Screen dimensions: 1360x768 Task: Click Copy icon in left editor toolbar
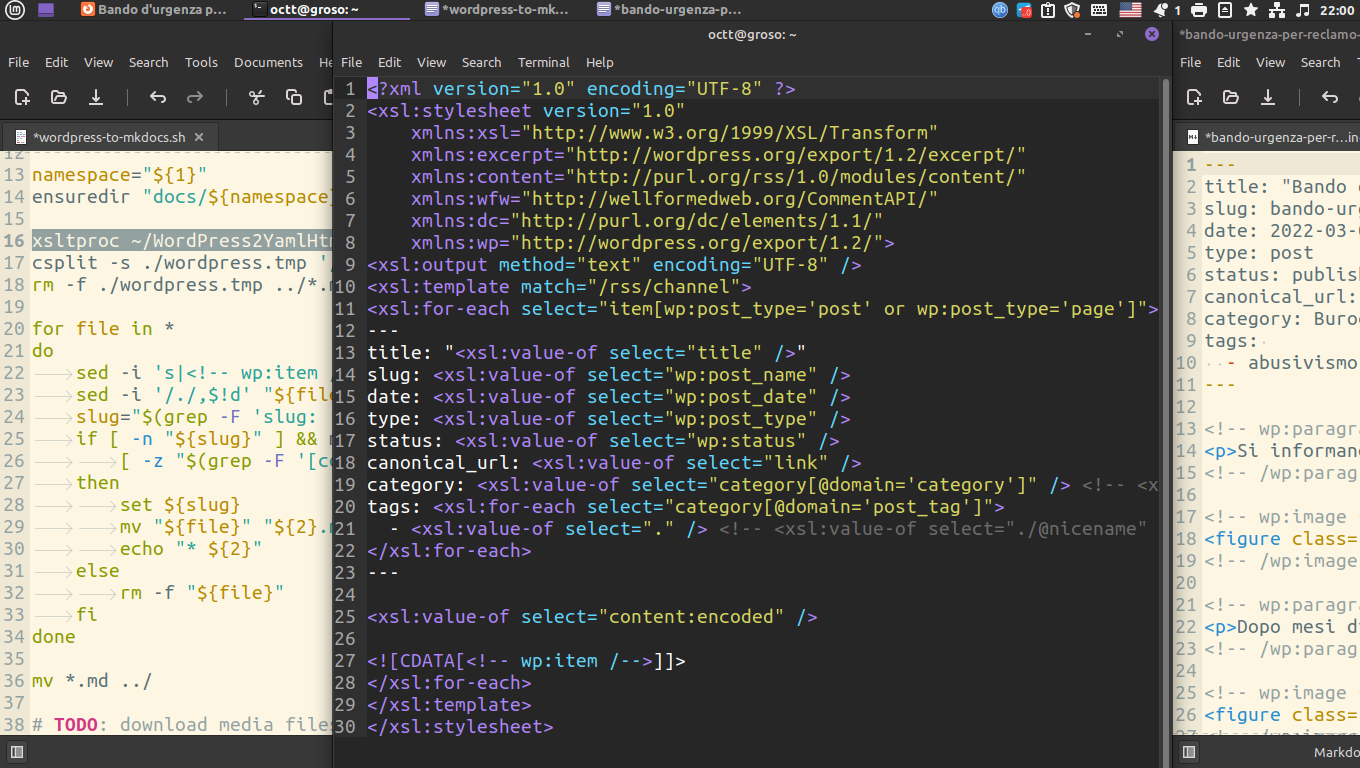[294, 97]
